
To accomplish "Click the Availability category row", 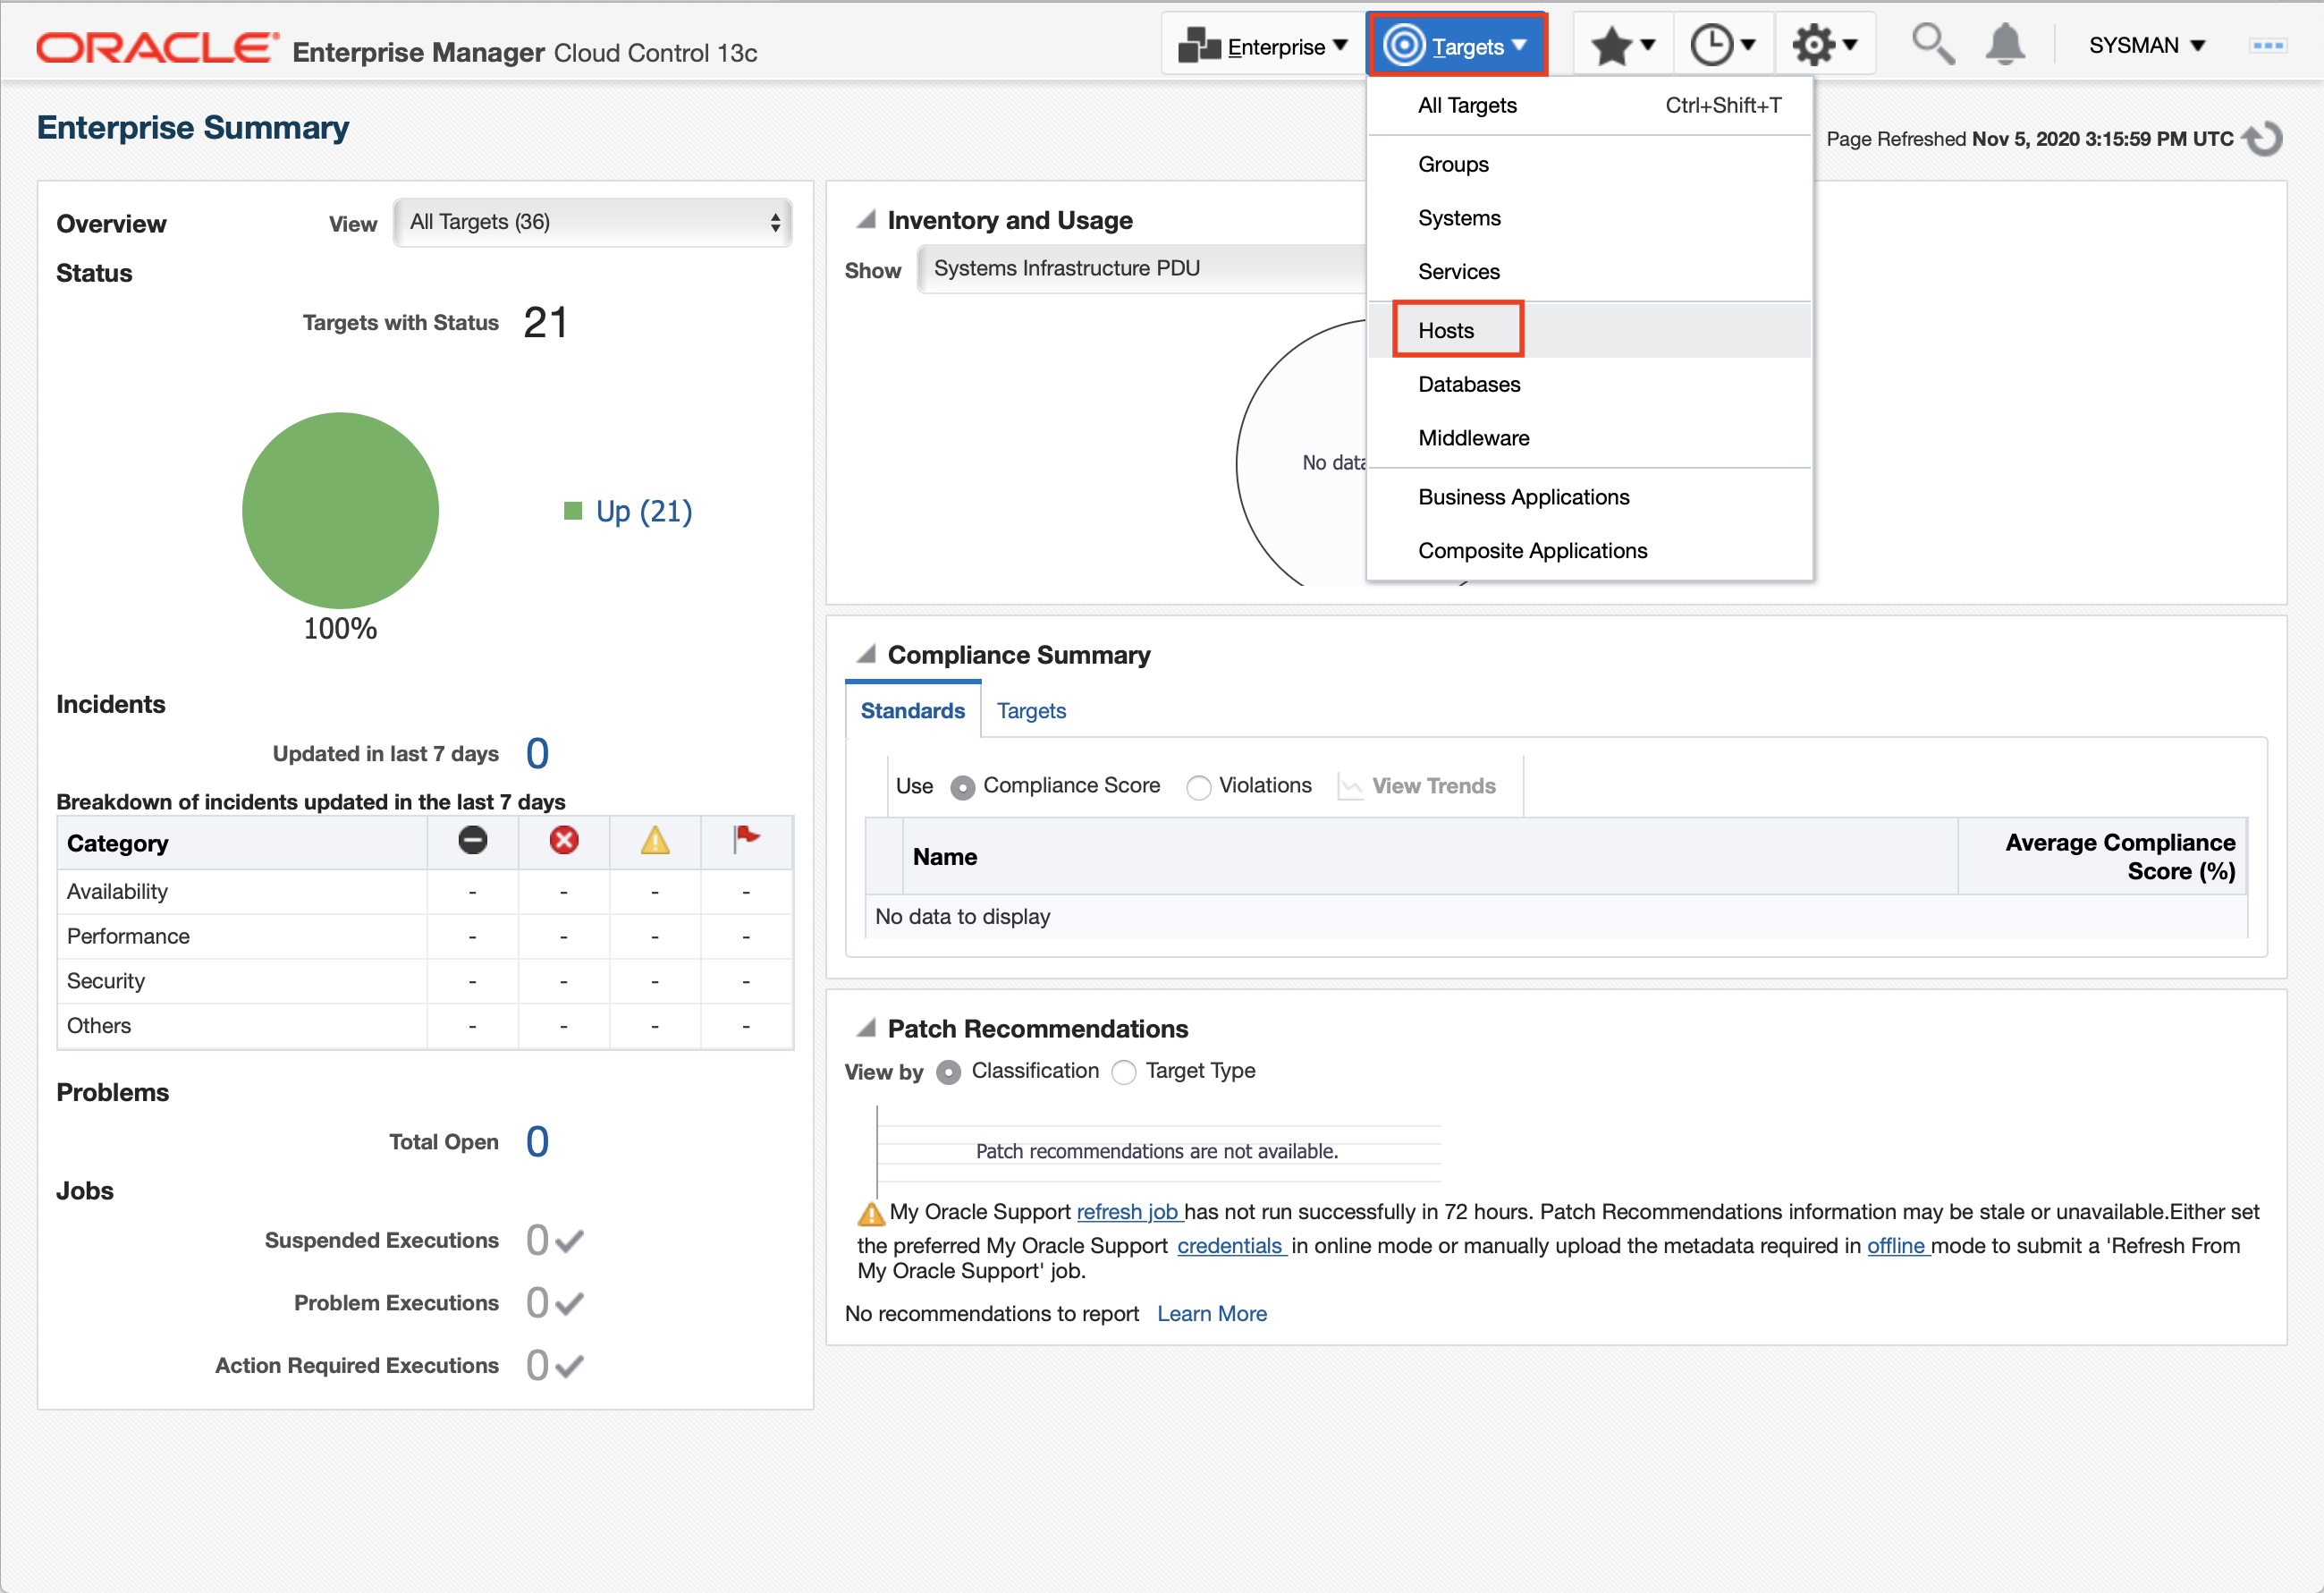I will coord(425,892).
